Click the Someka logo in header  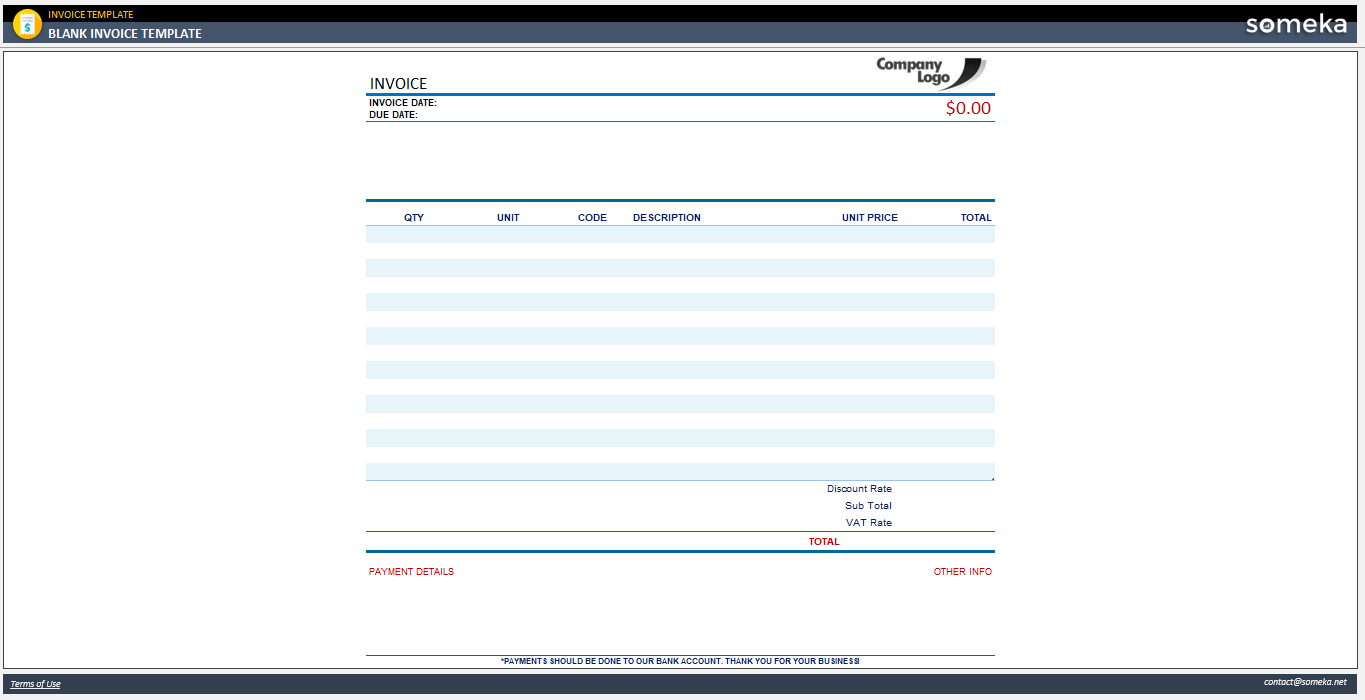click(x=1296, y=25)
